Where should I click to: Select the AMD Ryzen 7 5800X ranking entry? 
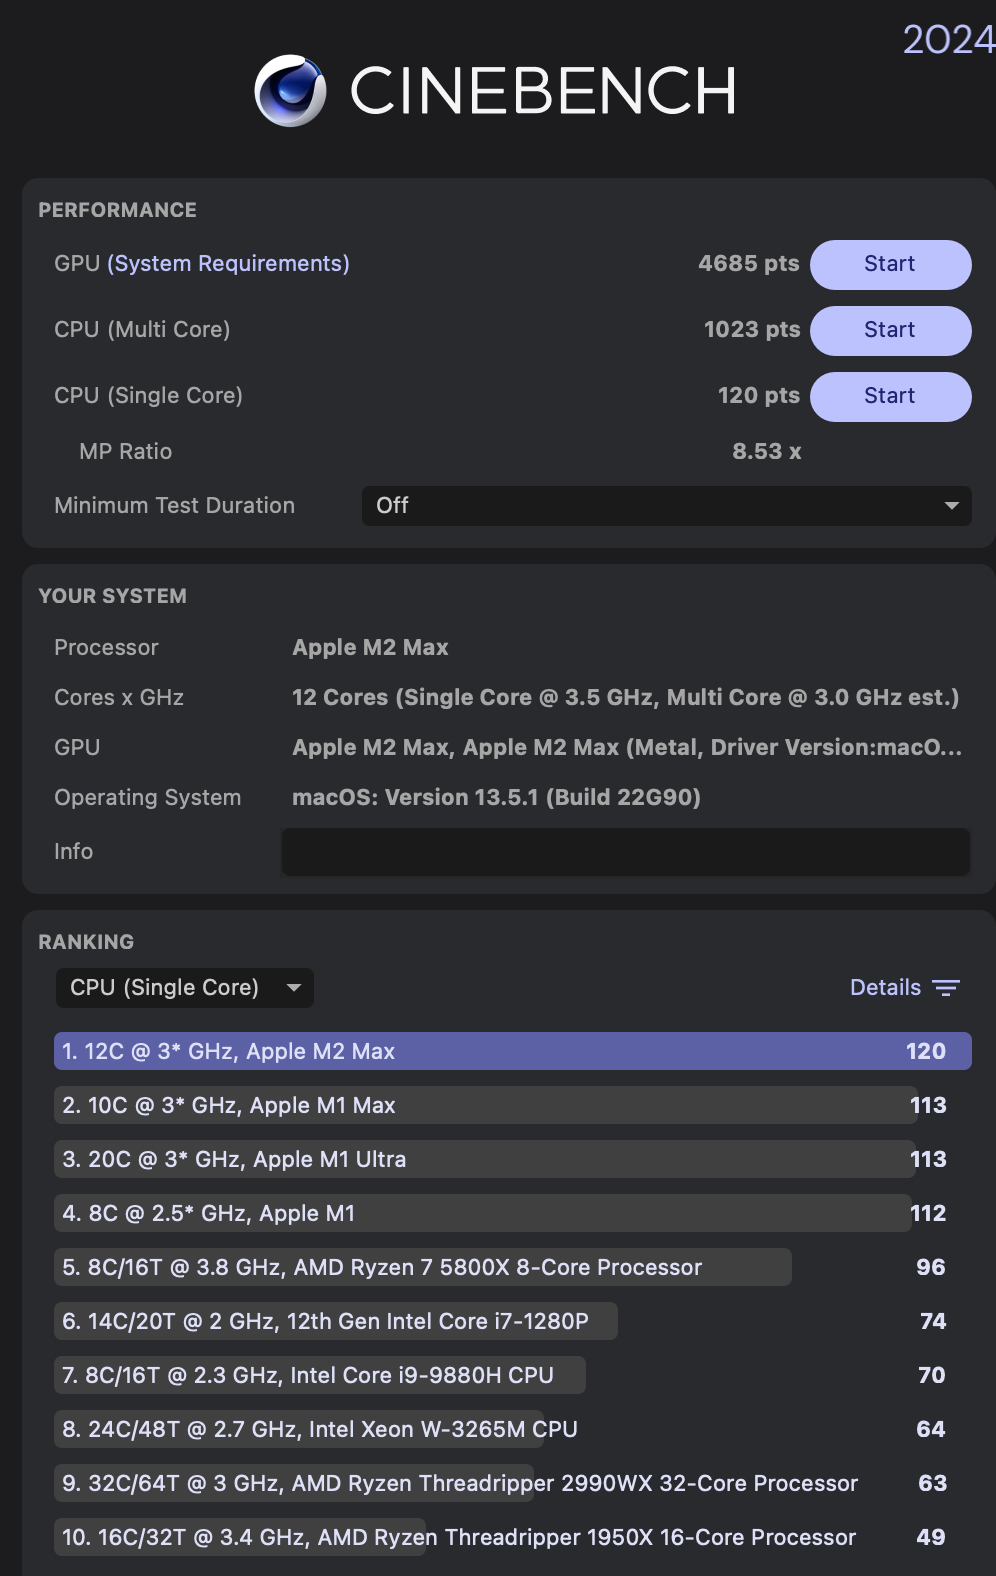click(422, 1268)
